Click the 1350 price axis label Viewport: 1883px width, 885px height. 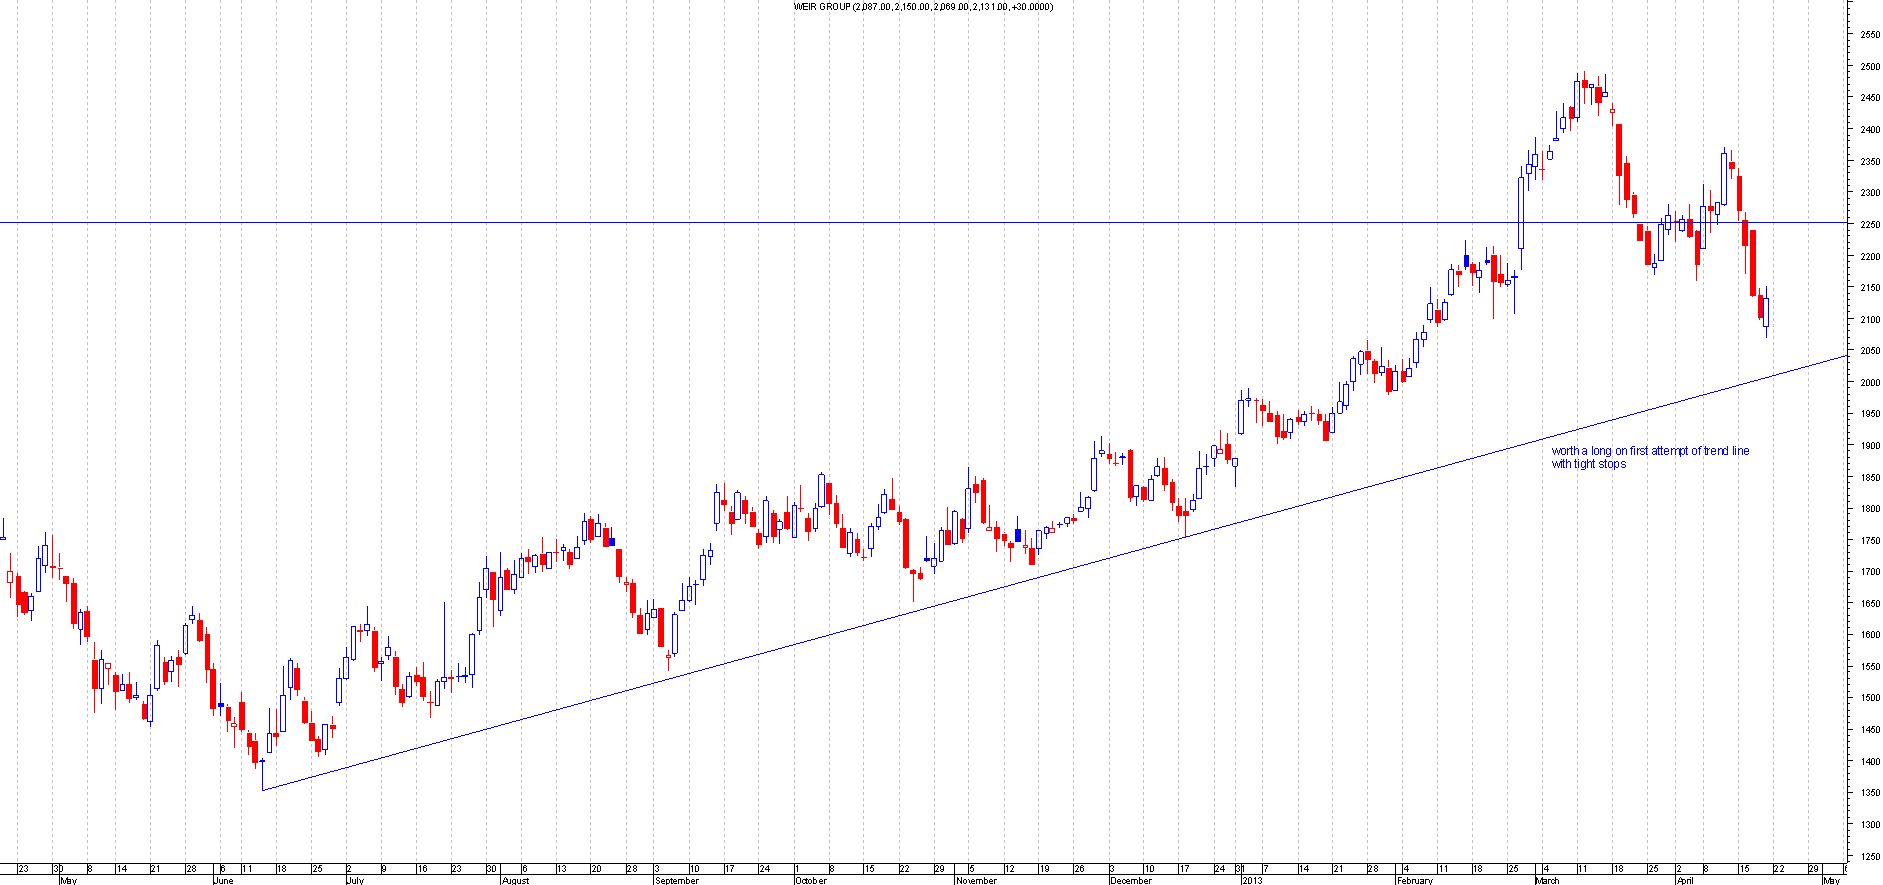pos(1869,793)
